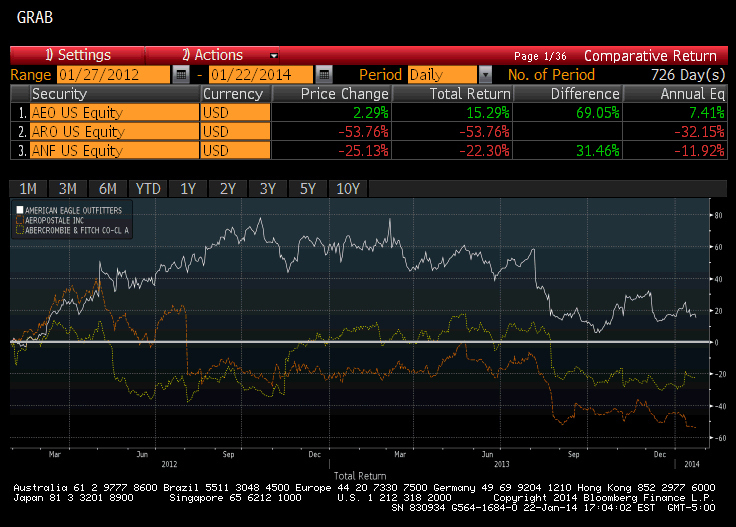736x527 pixels.
Task: Select the YTD range tab
Action: (x=148, y=189)
